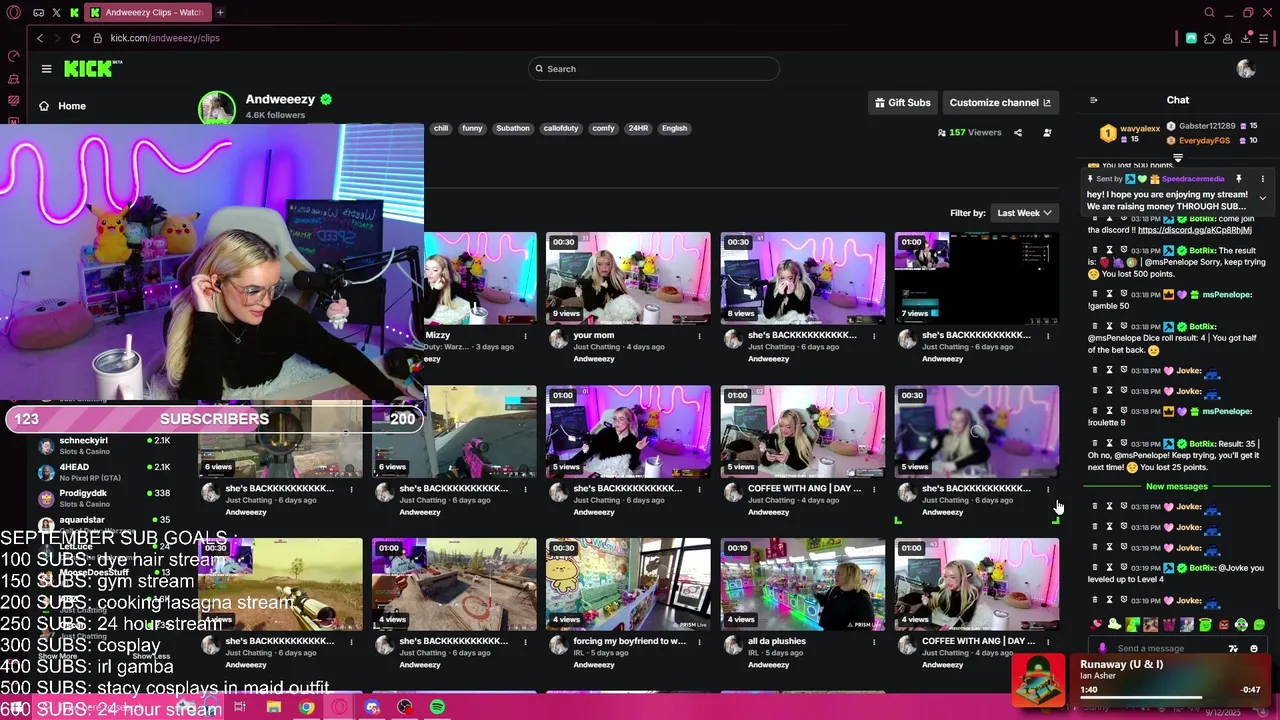
Task: Open the pinned game controller tab
Action: coord(38,12)
